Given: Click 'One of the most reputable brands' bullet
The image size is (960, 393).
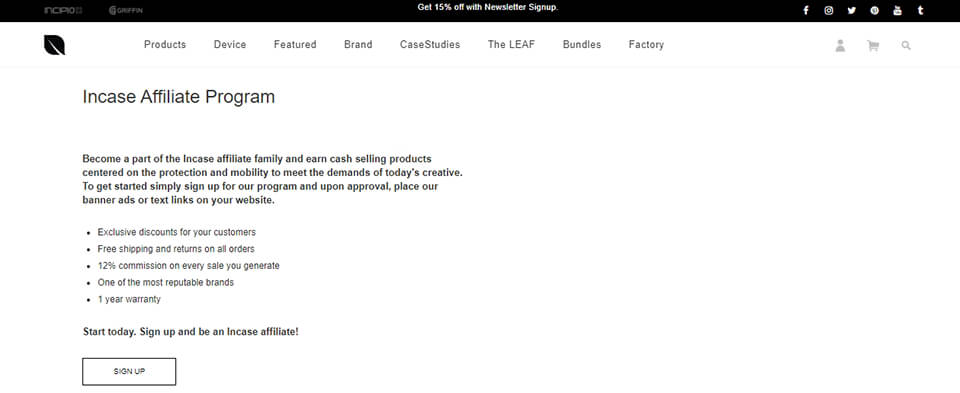Looking at the screenshot, I should pos(165,283).
